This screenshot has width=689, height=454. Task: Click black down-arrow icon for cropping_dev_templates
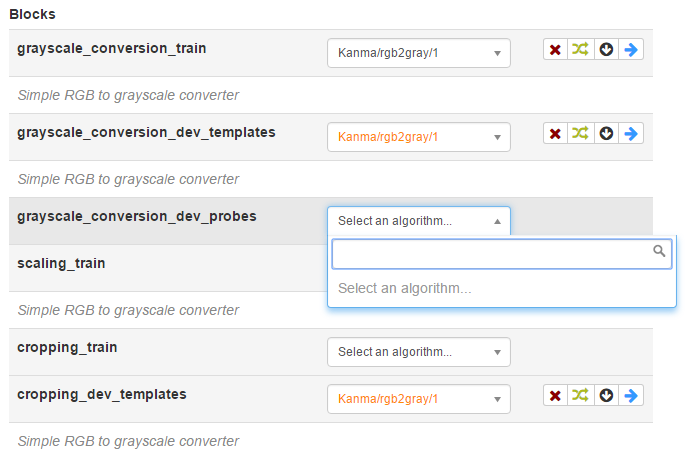tap(606, 396)
